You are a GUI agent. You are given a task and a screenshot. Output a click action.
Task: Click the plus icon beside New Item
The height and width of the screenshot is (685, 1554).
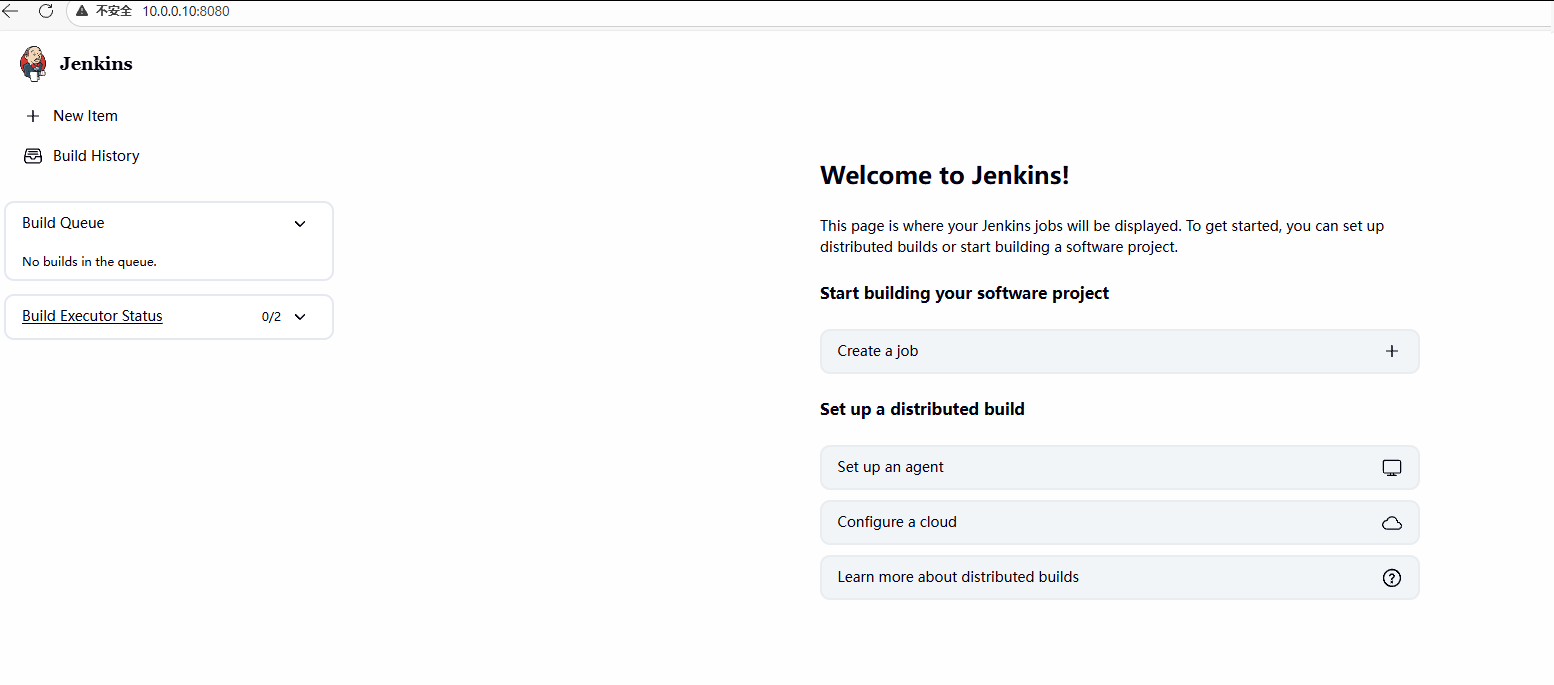[x=33, y=116]
